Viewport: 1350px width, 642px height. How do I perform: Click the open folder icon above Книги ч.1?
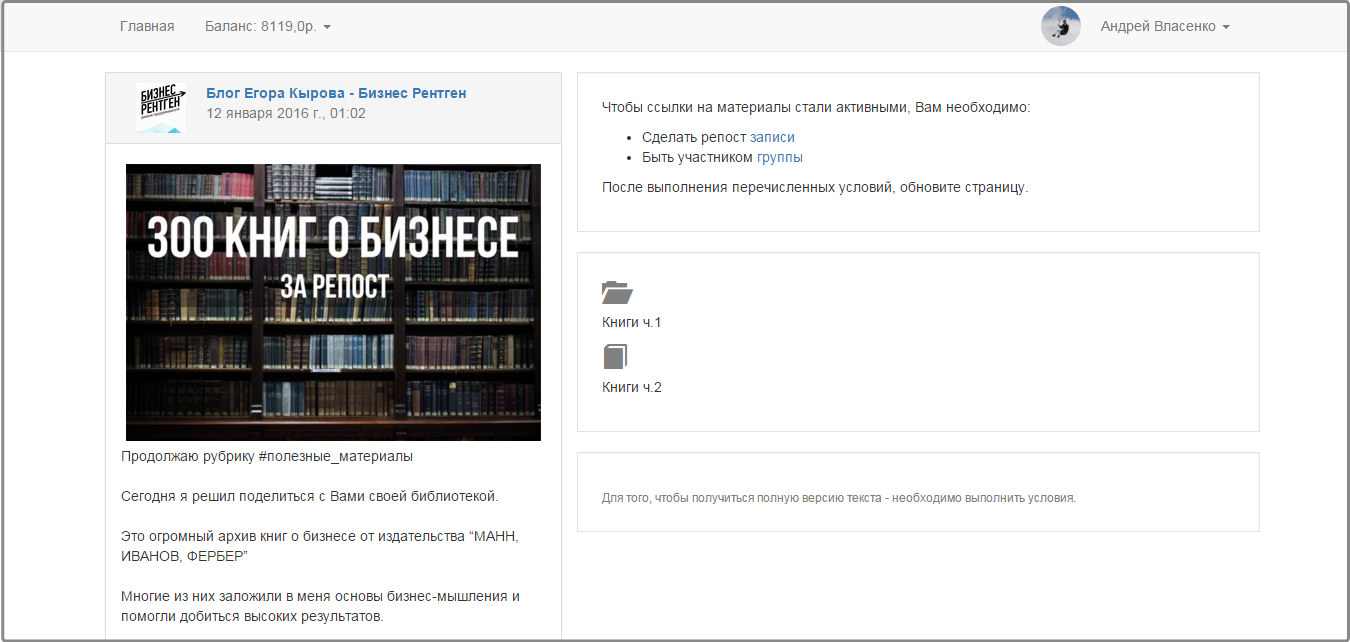coord(617,292)
